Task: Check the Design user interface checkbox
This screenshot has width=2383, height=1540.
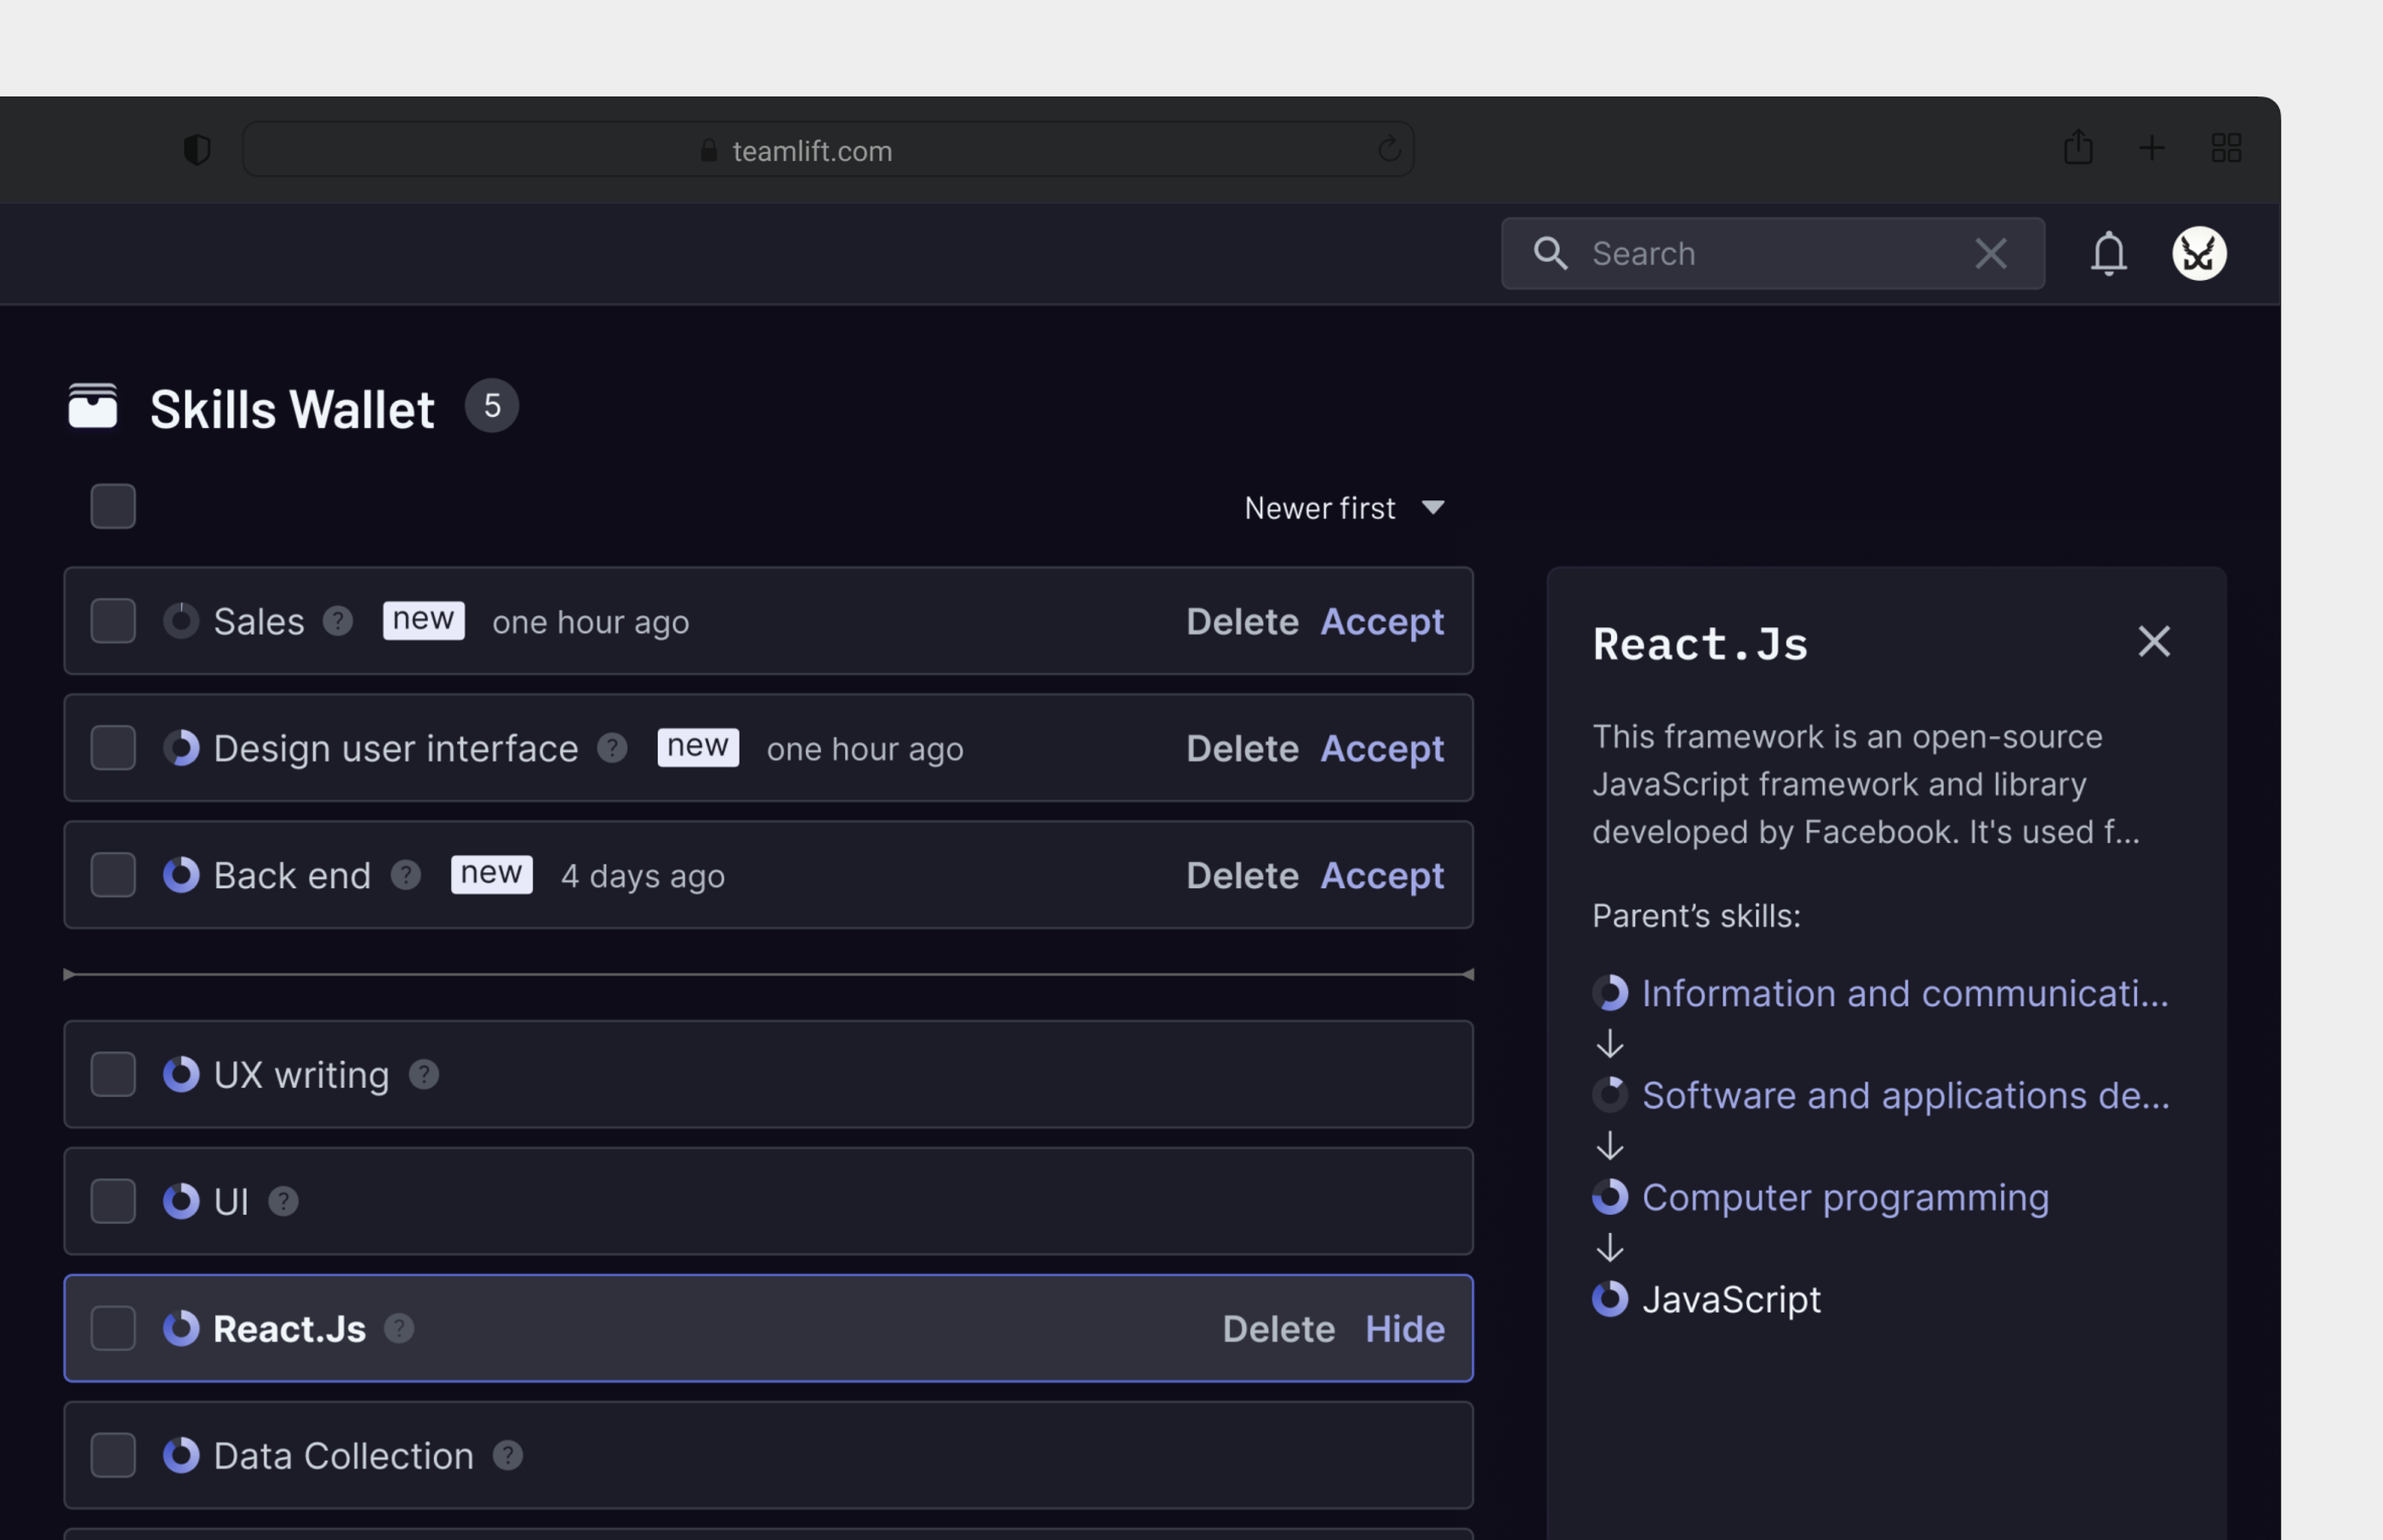Action: [x=113, y=748]
